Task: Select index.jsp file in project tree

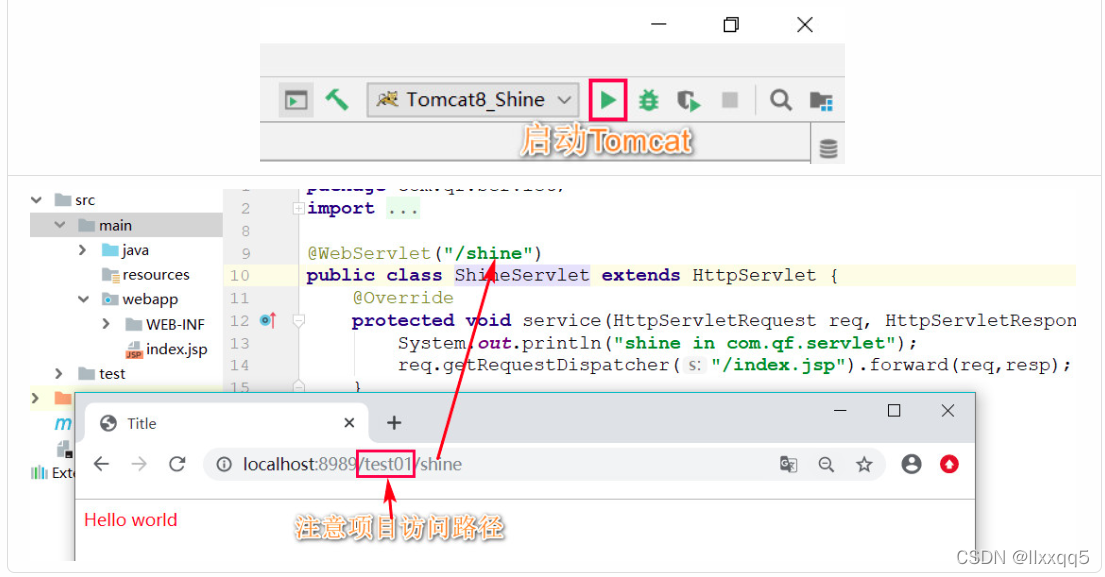Action: pos(166,349)
